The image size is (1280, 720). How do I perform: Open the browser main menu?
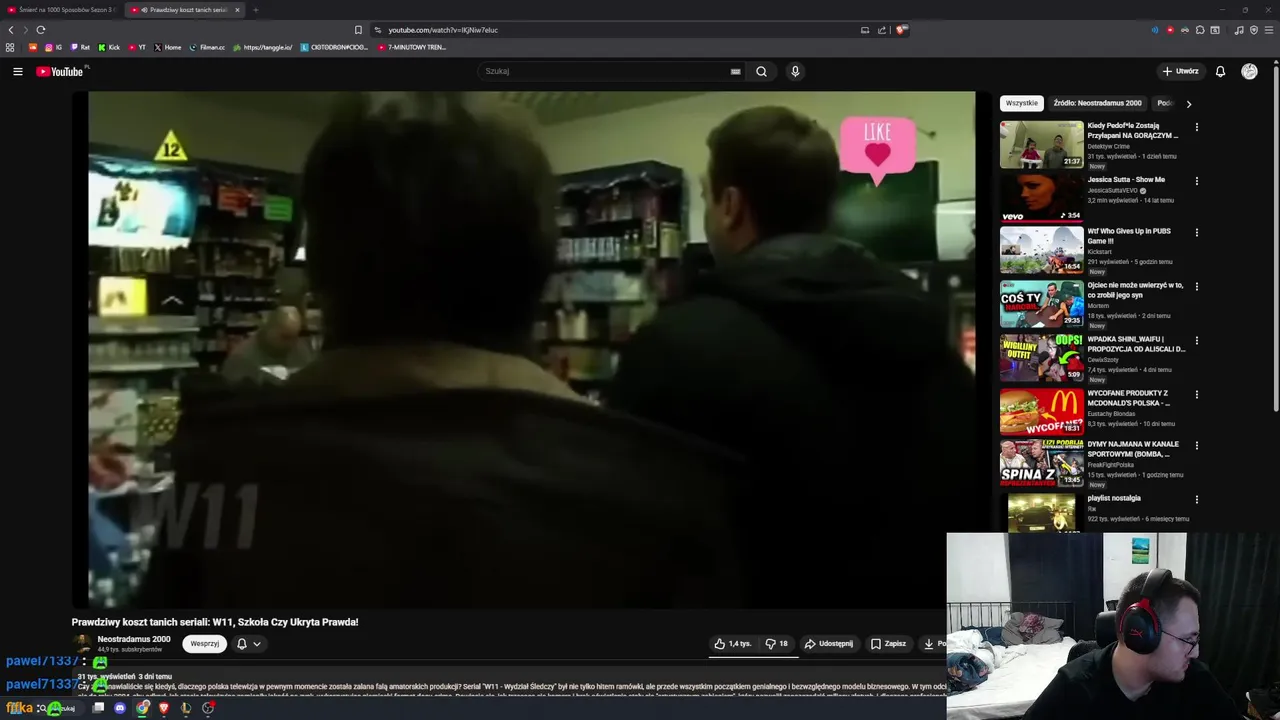(1269, 30)
